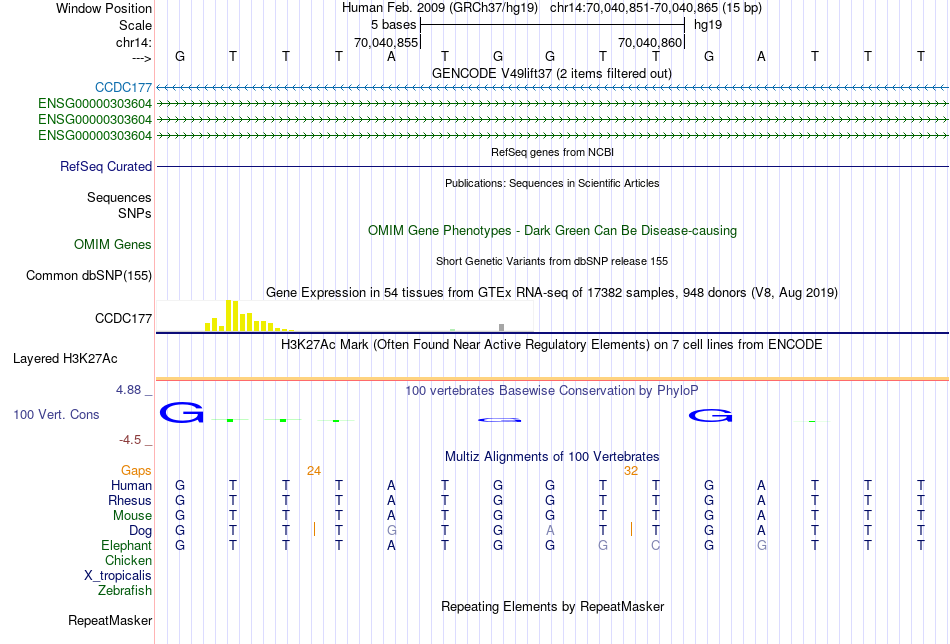Click the -4.5 lower scale value
950x644 pixels.
tap(130, 439)
